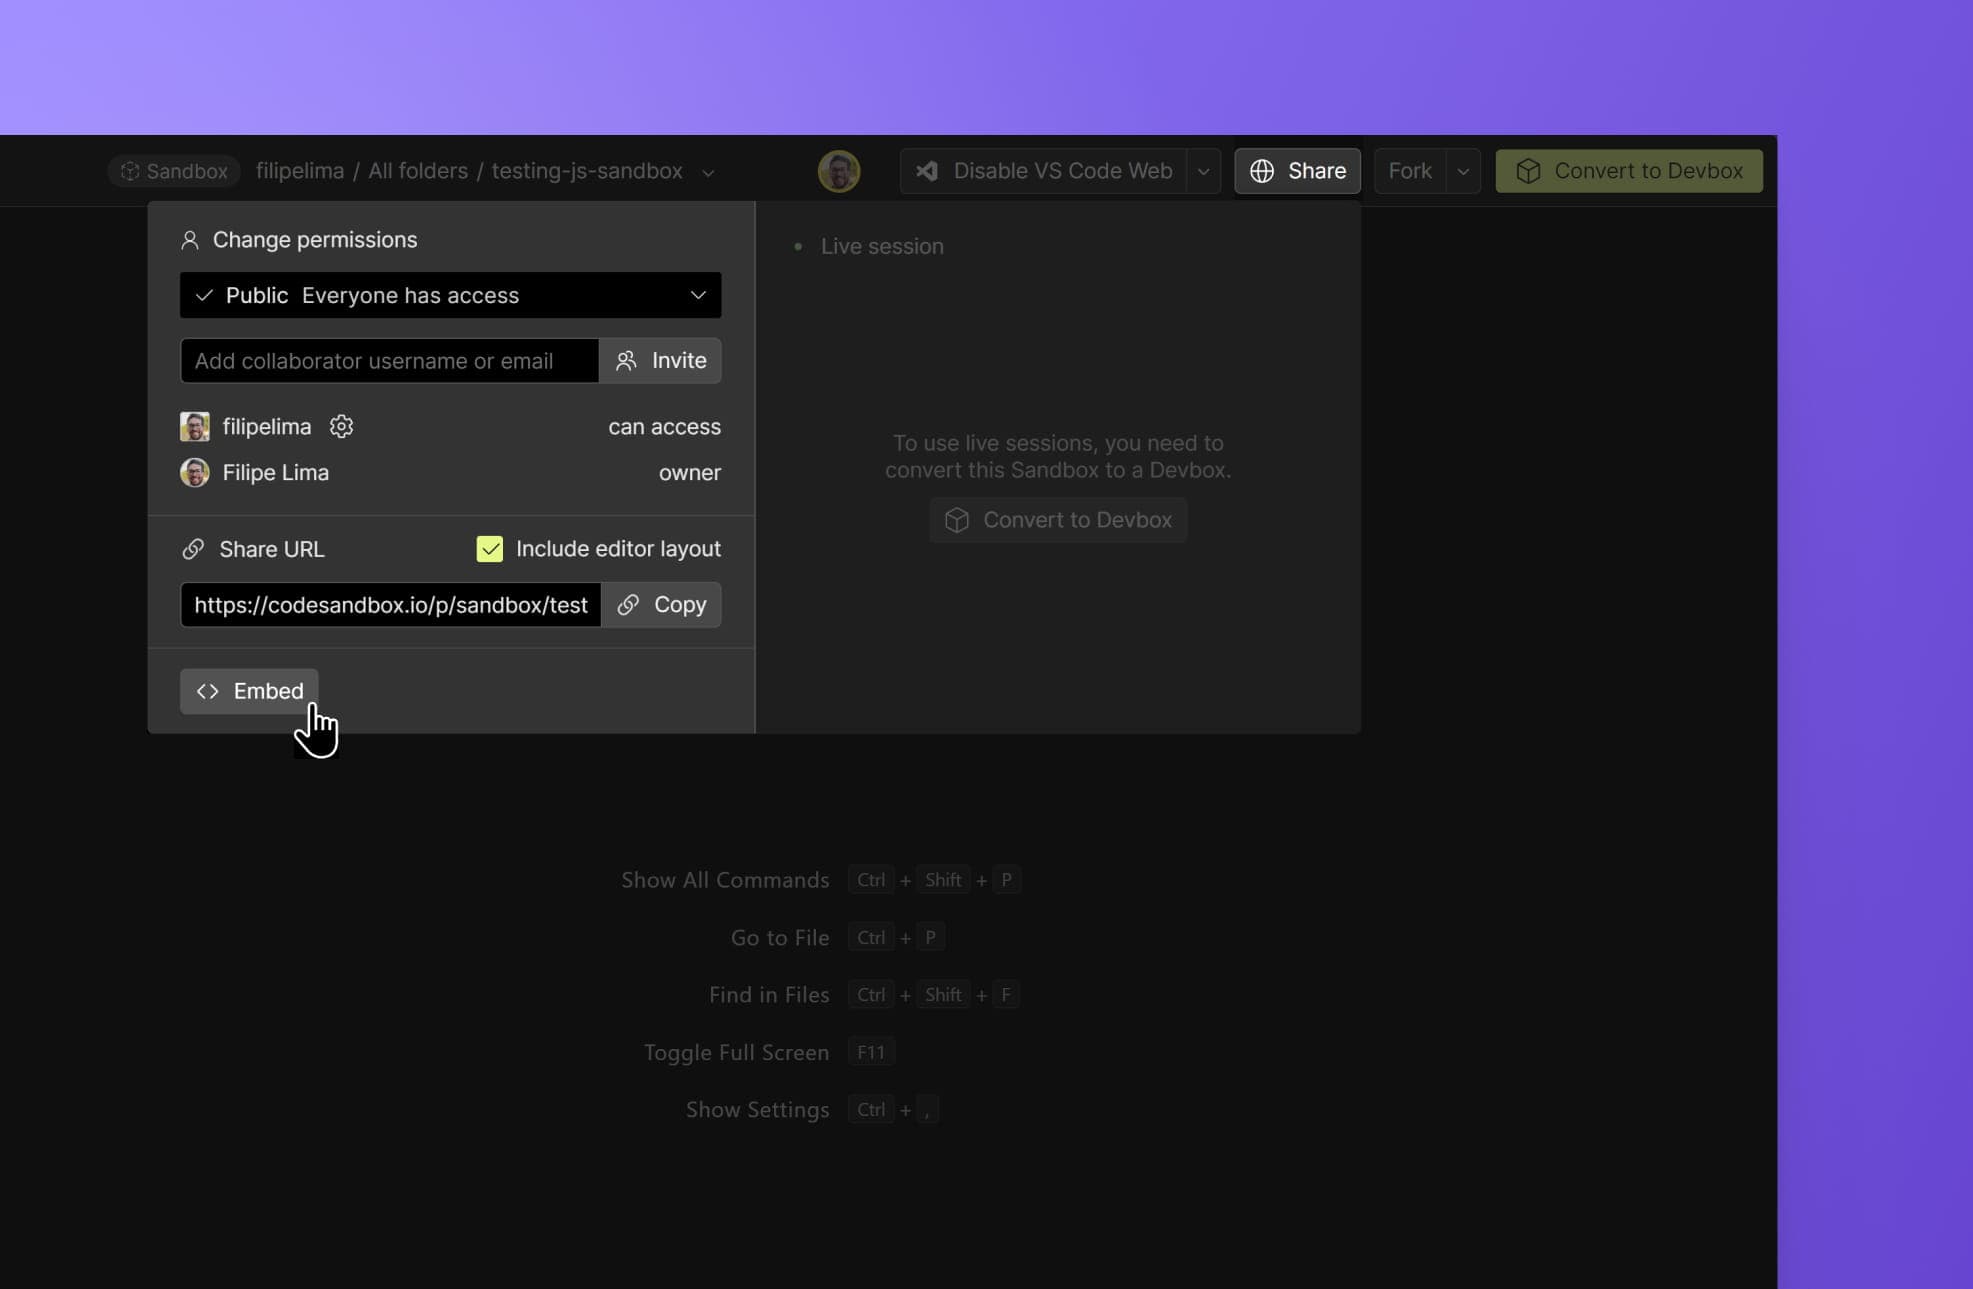Click the person icon next to Change permissions
Image resolution: width=1973 pixels, height=1289 pixels.
tap(190, 239)
